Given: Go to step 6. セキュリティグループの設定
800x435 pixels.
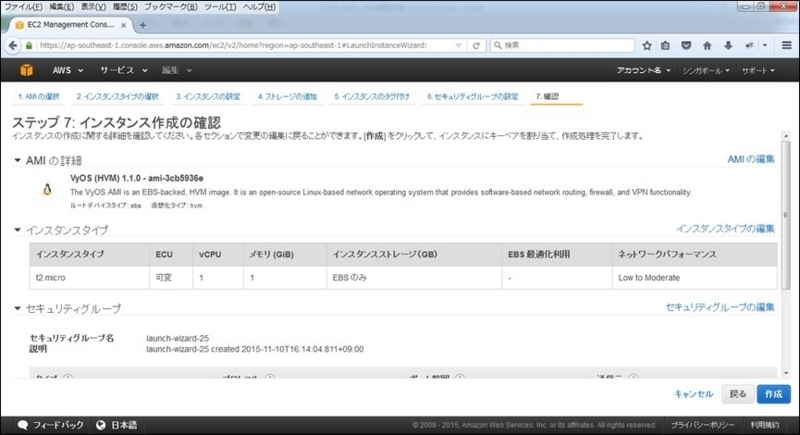Looking at the screenshot, I should (x=472, y=96).
